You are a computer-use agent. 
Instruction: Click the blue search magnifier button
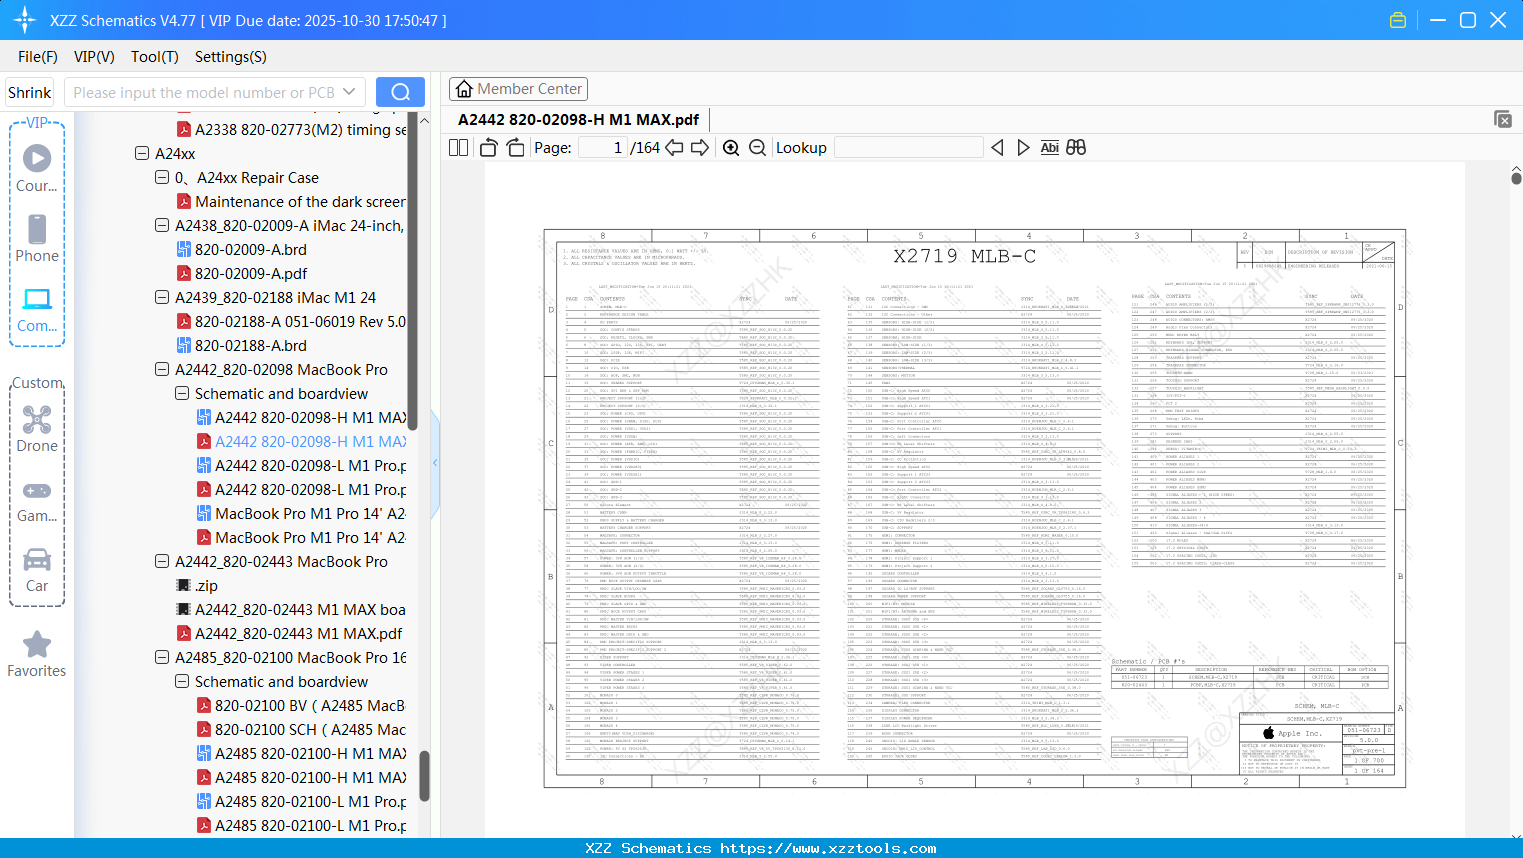click(x=400, y=92)
